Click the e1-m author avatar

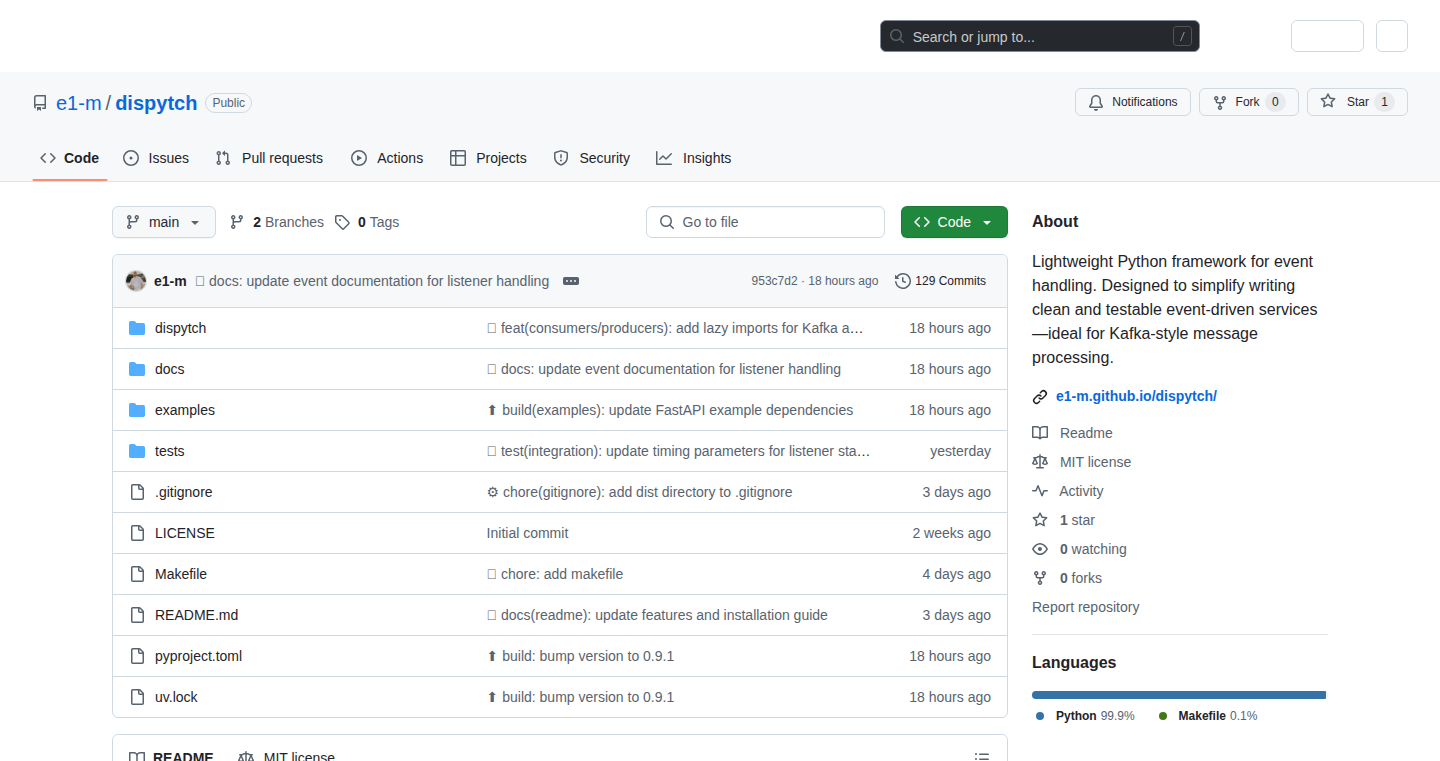click(x=136, y=281)
